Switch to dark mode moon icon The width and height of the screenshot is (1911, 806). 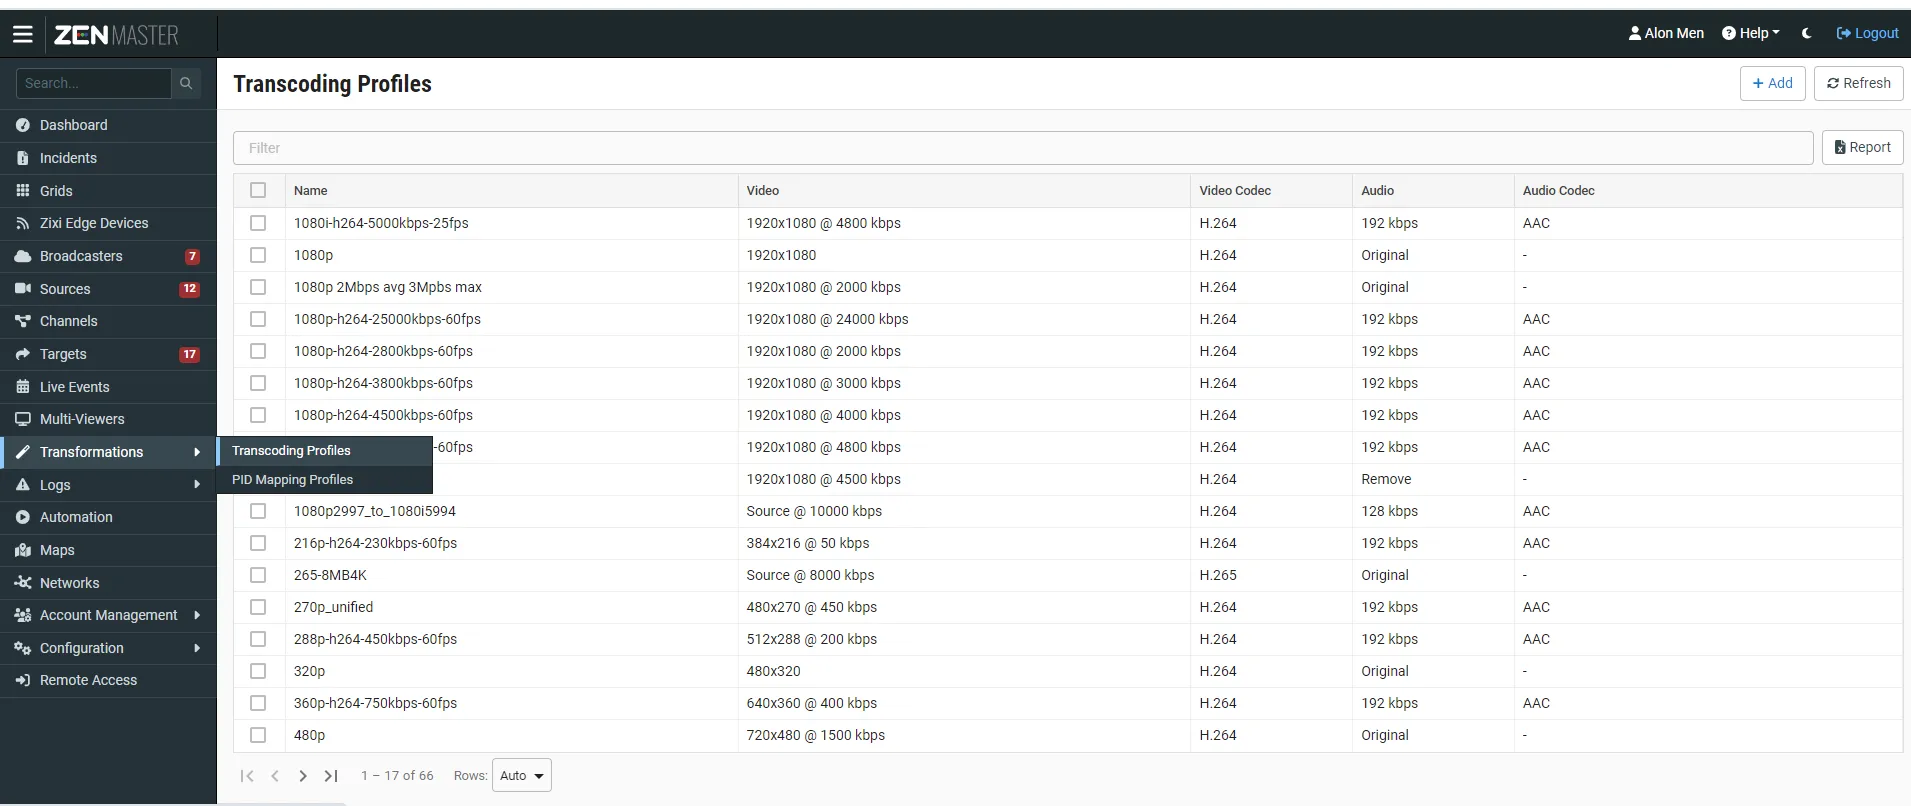[x=1807, y=33]
